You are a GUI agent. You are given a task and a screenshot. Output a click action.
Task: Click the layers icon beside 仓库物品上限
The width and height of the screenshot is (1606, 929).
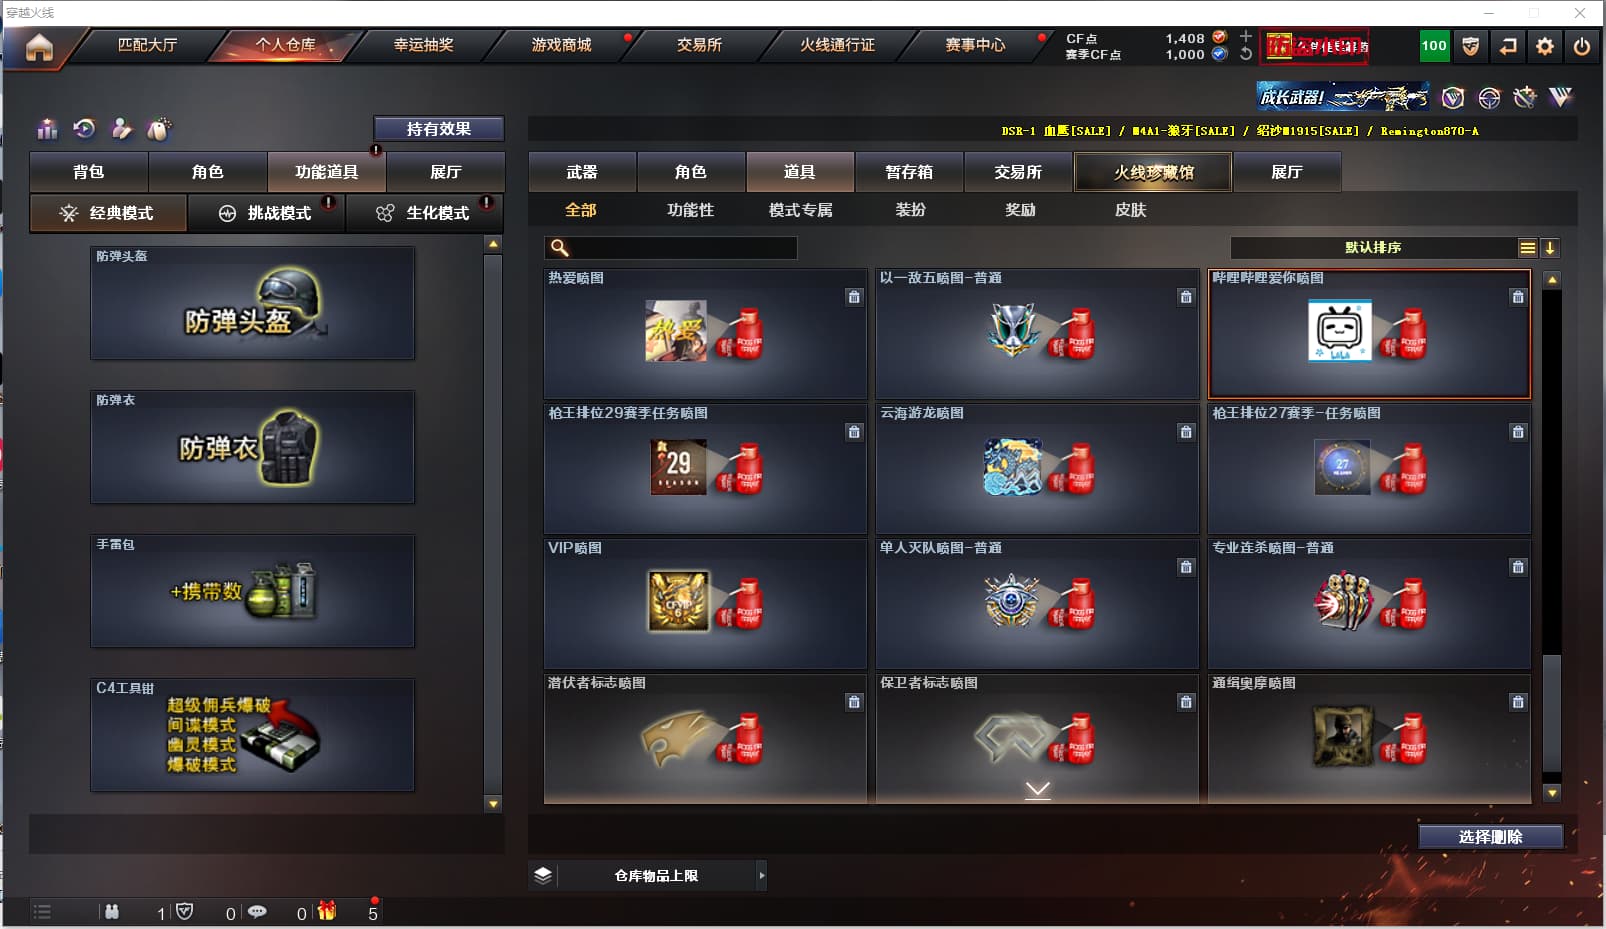543,875
